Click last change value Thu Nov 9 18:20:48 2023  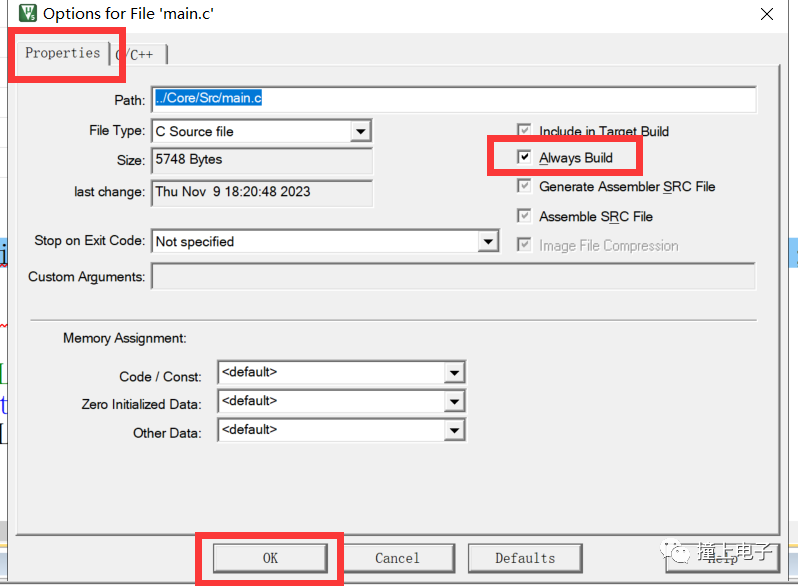pos(262,192)
